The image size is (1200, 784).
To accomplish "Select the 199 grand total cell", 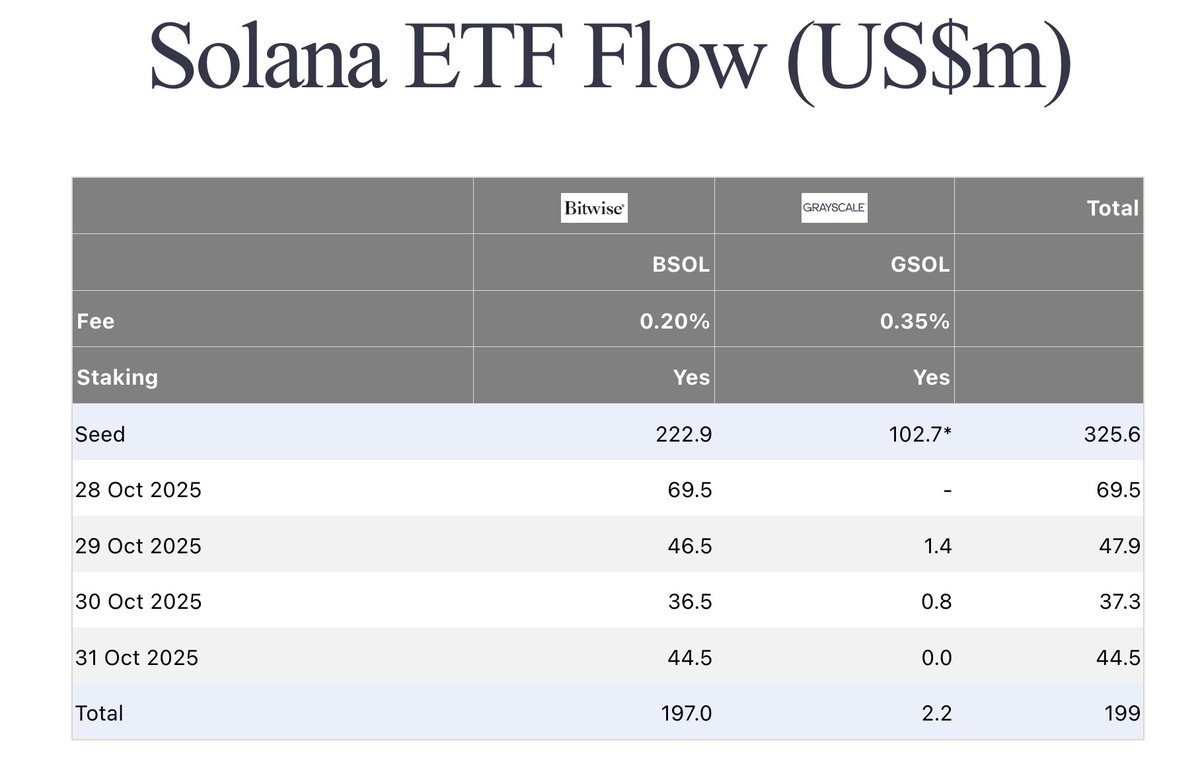I will click(x=1121, y=713).
